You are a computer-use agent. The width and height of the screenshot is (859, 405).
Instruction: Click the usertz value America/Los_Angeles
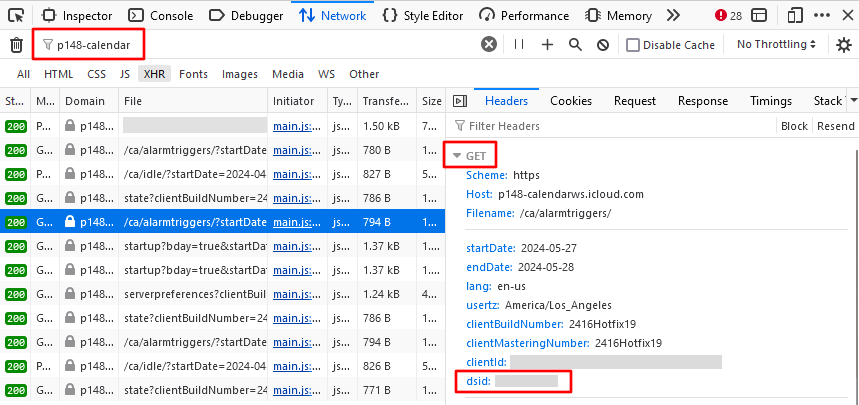tap(558, 305)
